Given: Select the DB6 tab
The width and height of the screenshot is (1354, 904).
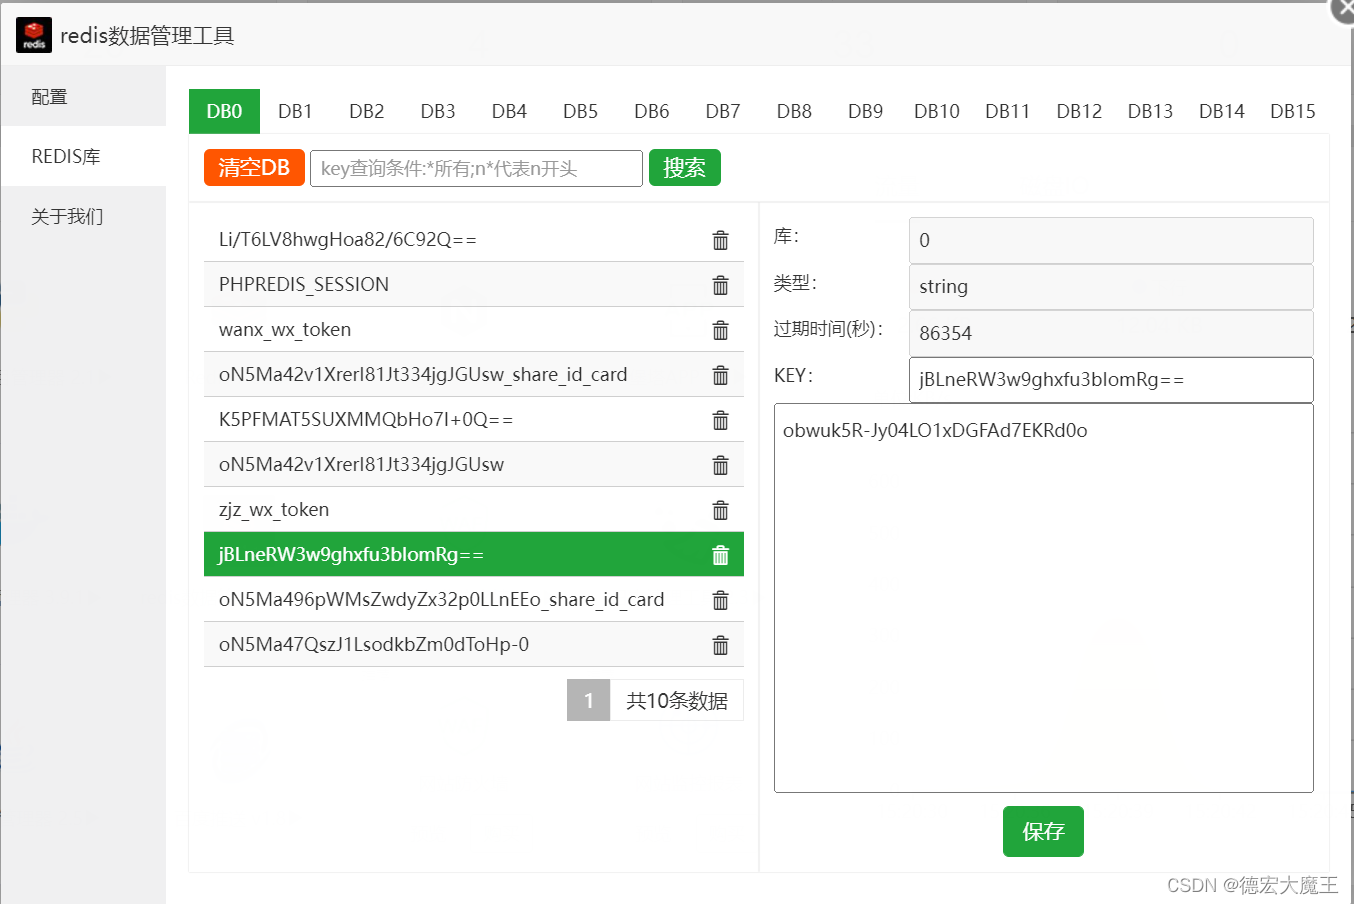Looking at the screenshot, I should click(x=652, y=111).
